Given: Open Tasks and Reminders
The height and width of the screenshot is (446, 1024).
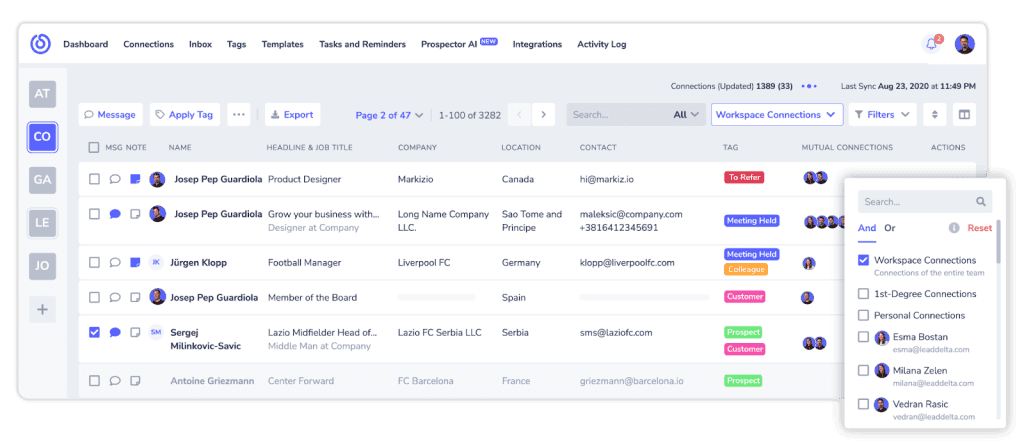Looking at the screenshot, I should 362,44.
